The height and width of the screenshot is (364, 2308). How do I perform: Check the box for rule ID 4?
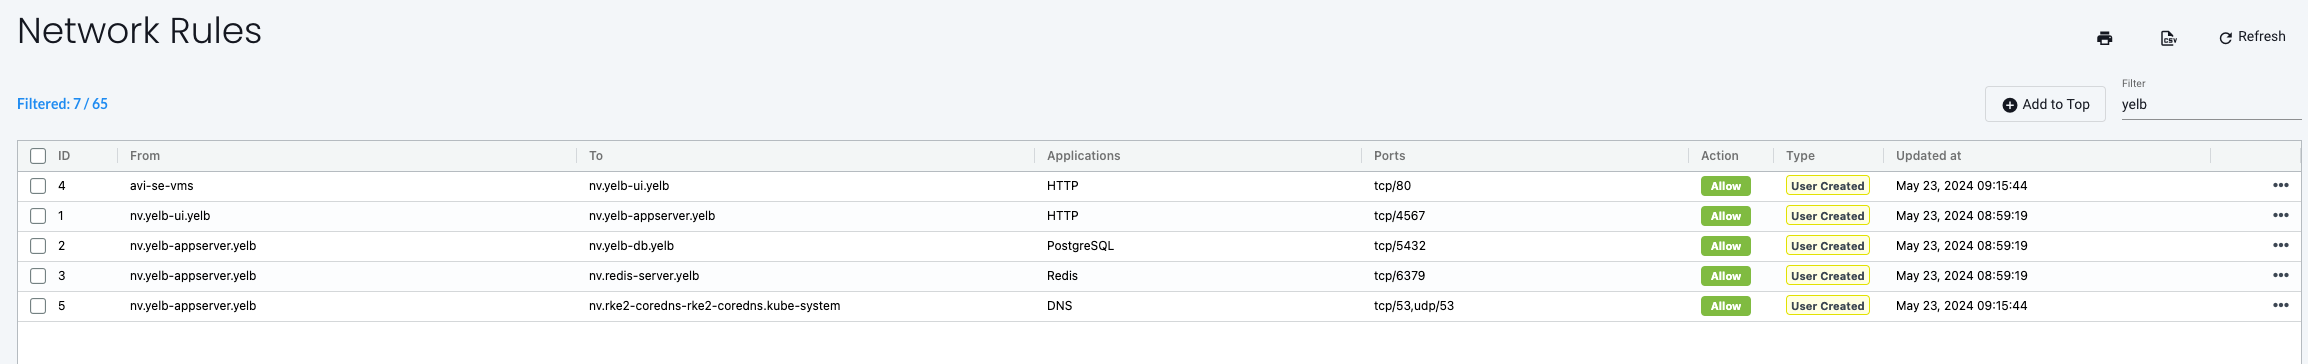point(38,186)
